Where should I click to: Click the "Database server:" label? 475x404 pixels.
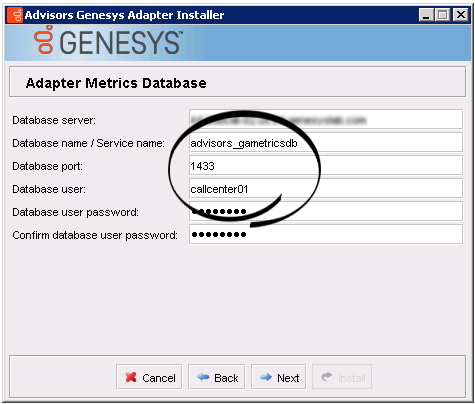point(54,120)
